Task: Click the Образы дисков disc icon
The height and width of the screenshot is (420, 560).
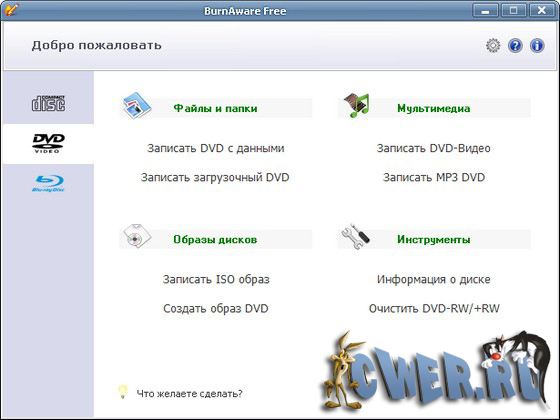Action: (137, 236)
